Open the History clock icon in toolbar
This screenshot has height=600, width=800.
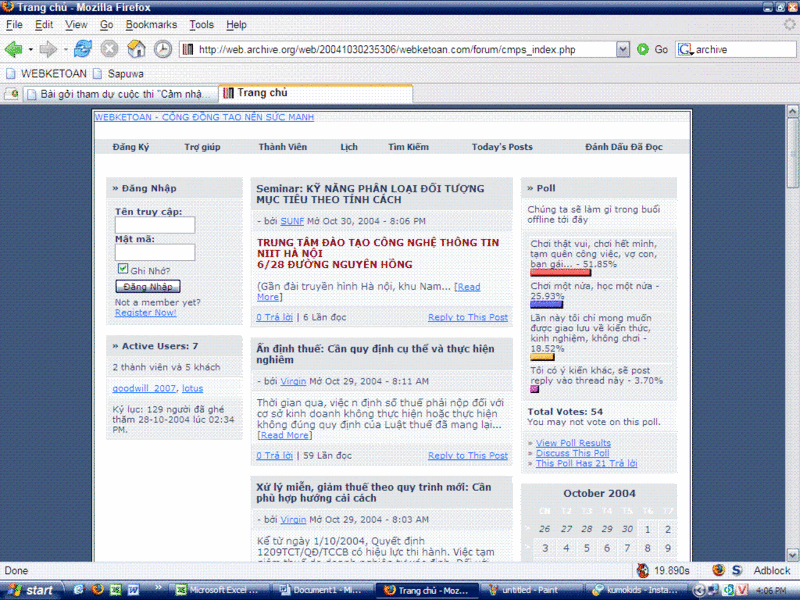(x=162, y=49)
